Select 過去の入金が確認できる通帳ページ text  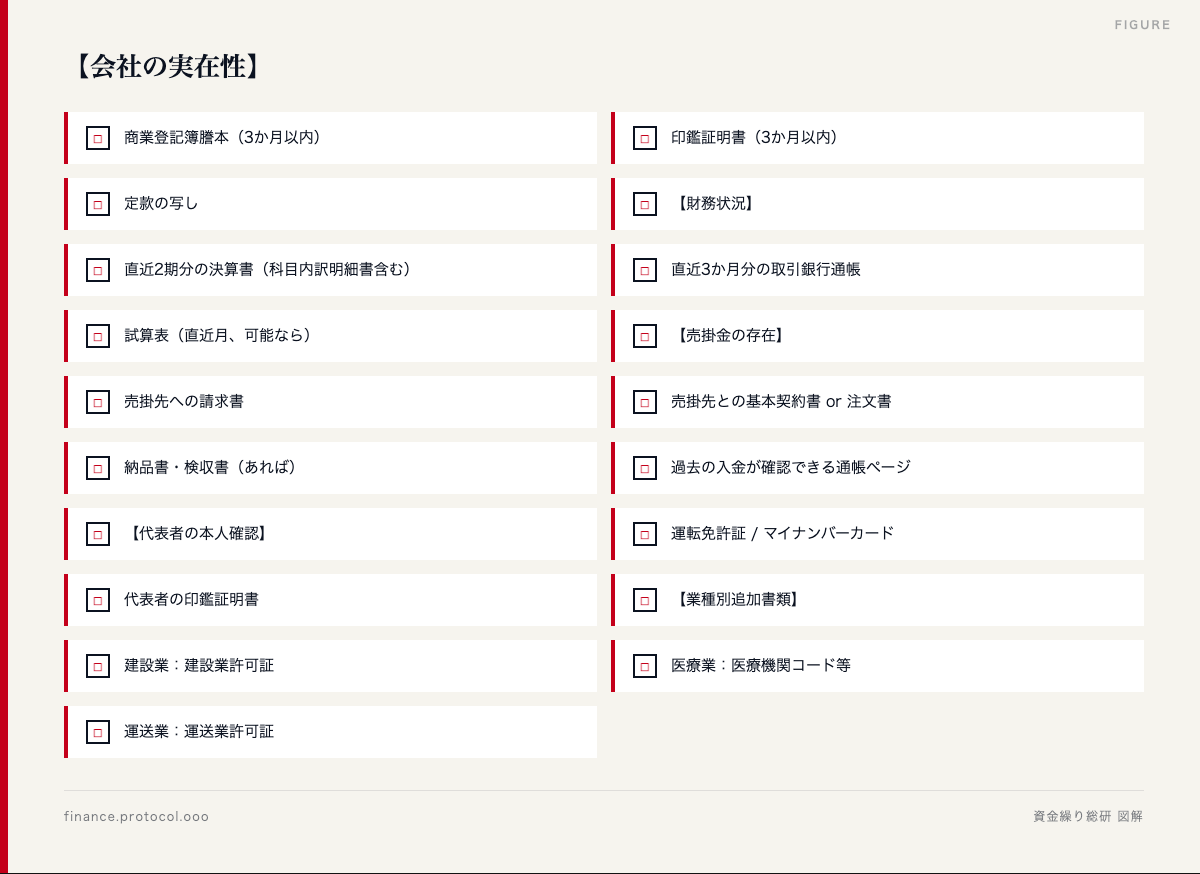click(x=791, y=467)
